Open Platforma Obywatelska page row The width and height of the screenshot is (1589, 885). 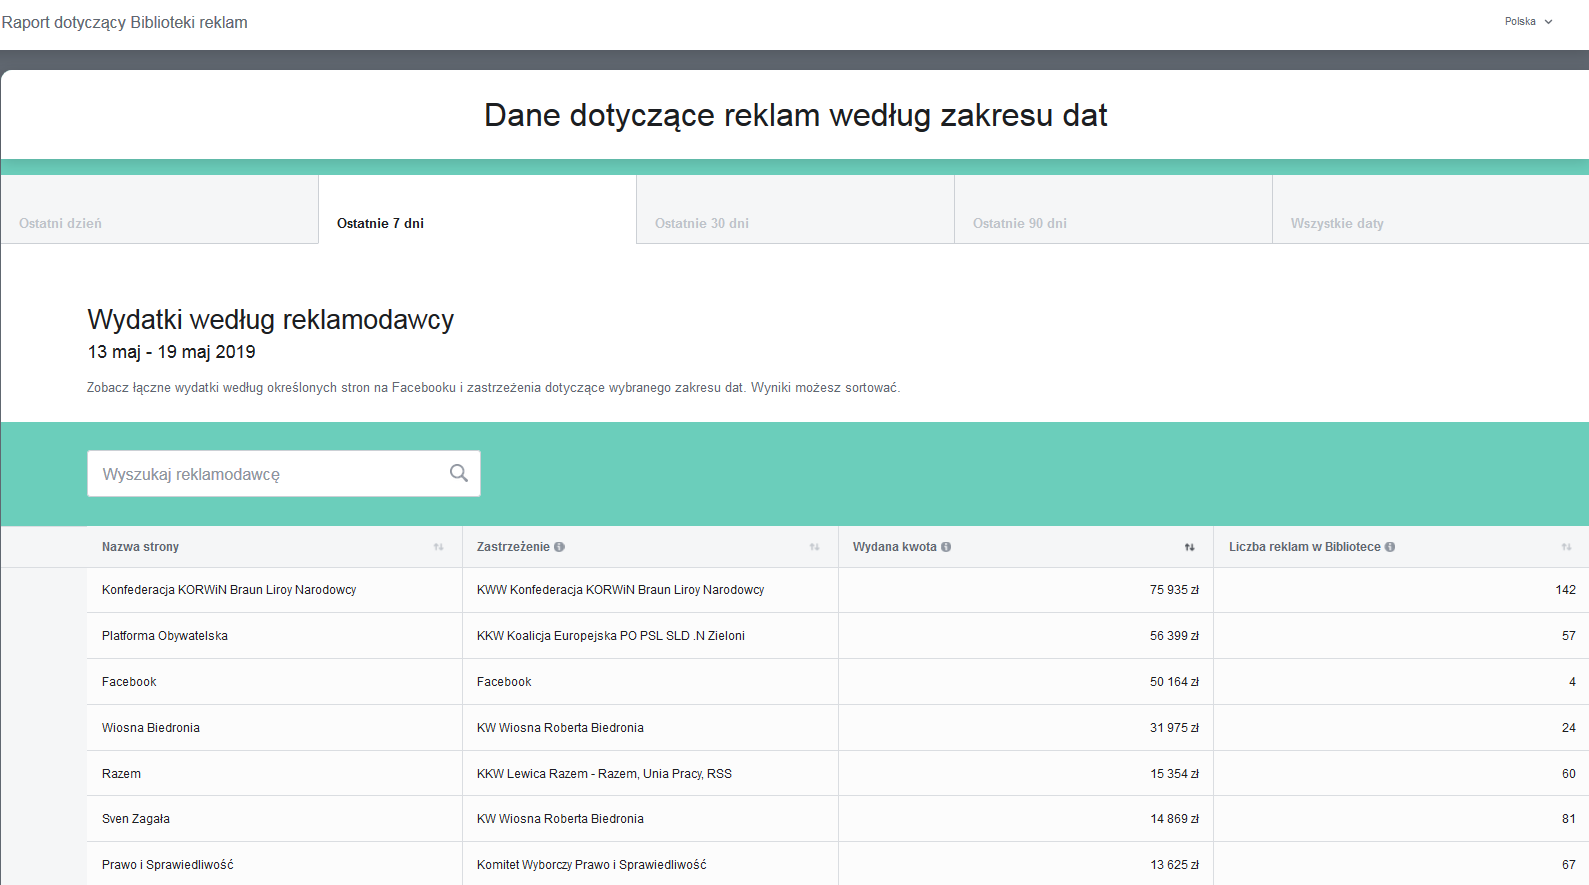(165, 636)
